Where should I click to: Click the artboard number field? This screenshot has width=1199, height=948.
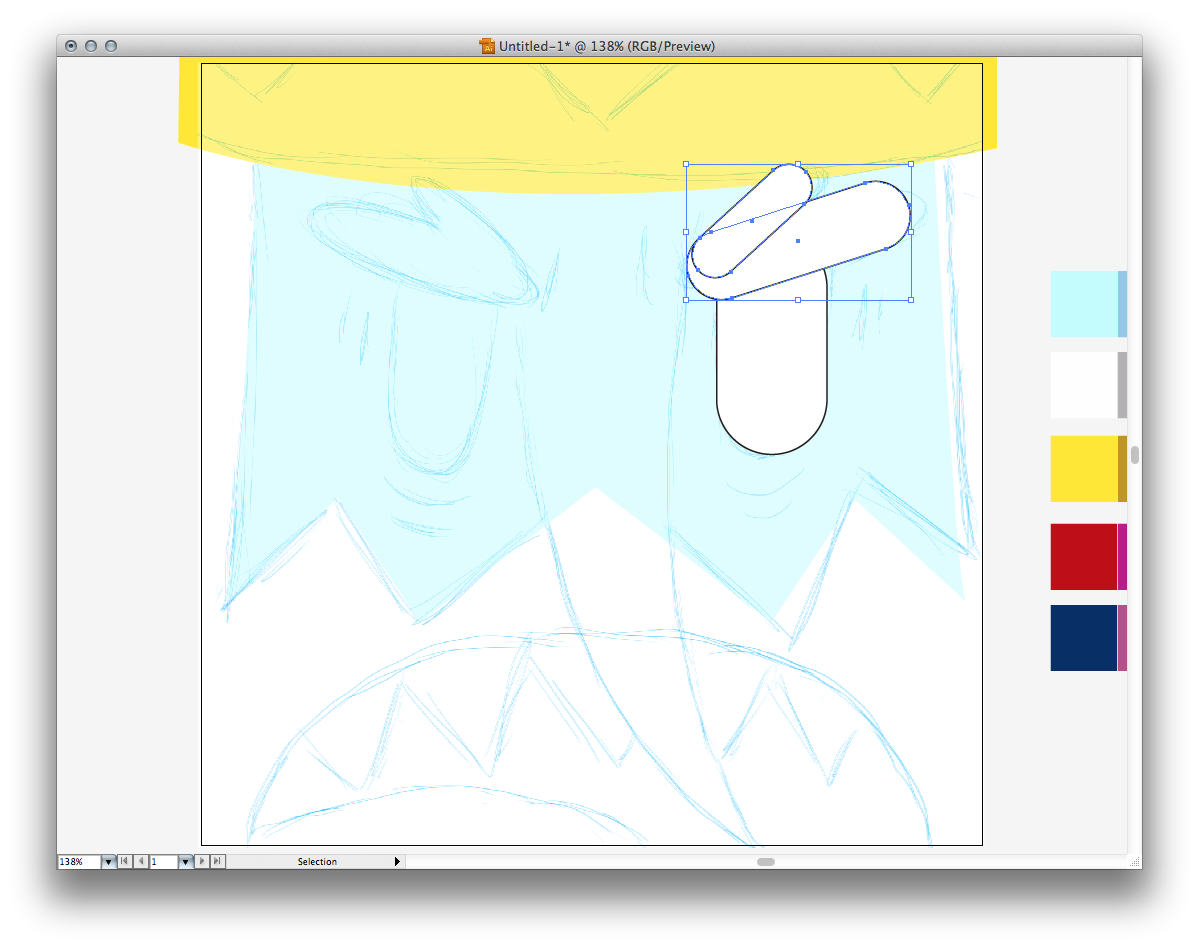[x=163, y=861]
